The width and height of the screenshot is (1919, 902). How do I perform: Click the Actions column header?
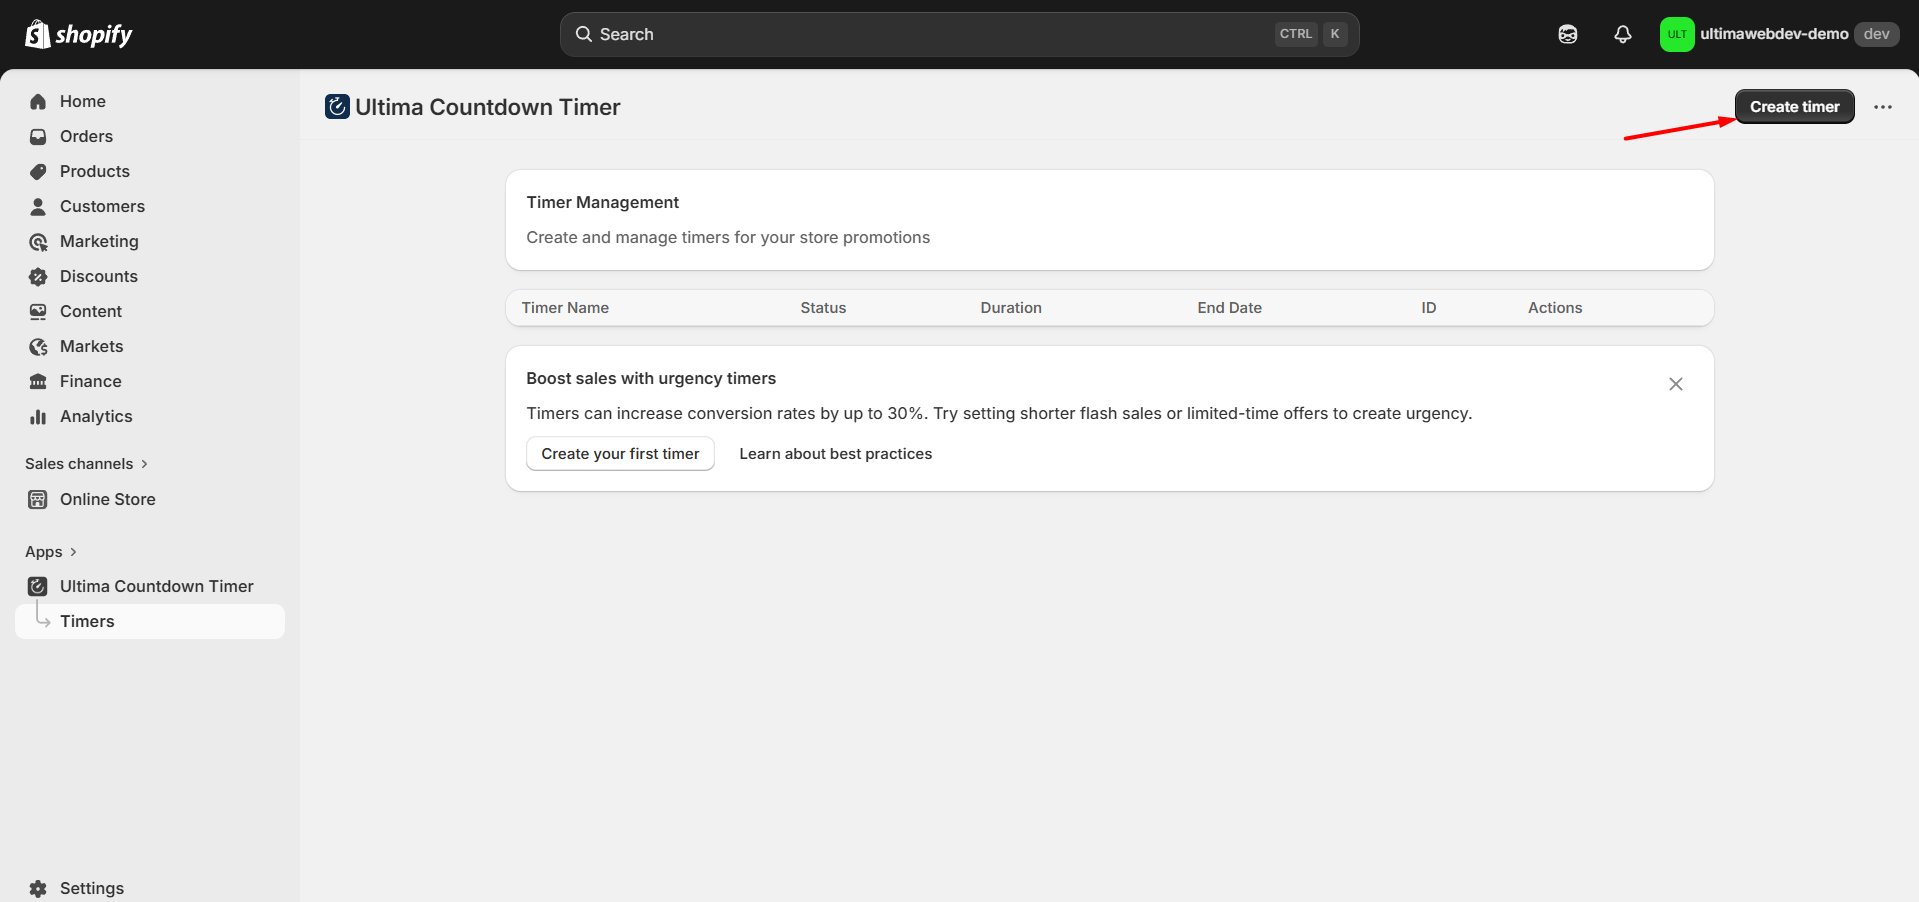point(1555,308)
